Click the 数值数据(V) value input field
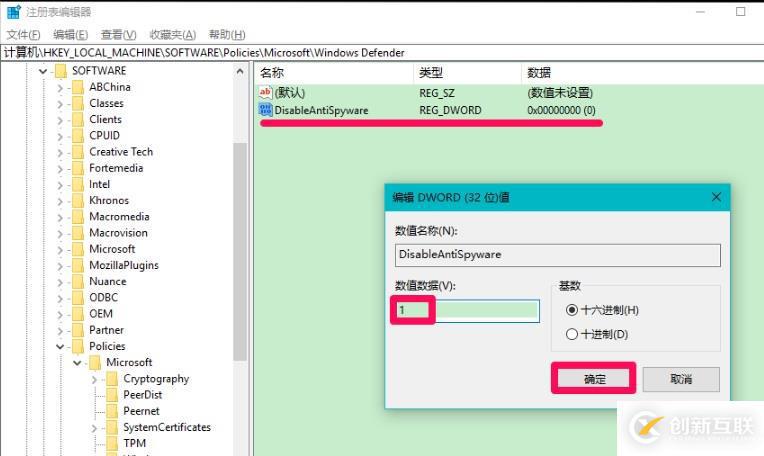Viewport: 764px width, 456px height. [467, 310]
